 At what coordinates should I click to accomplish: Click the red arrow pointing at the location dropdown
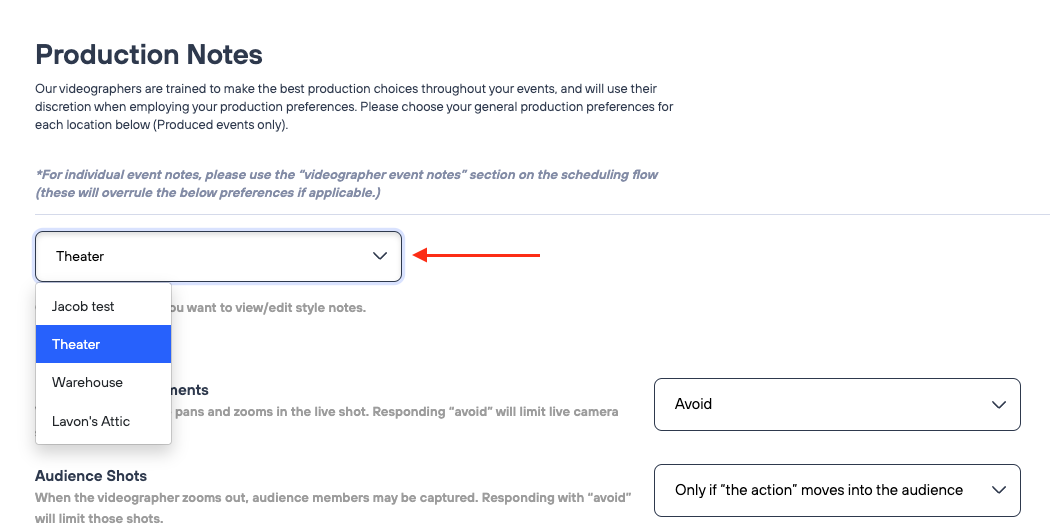coord(477,256)
